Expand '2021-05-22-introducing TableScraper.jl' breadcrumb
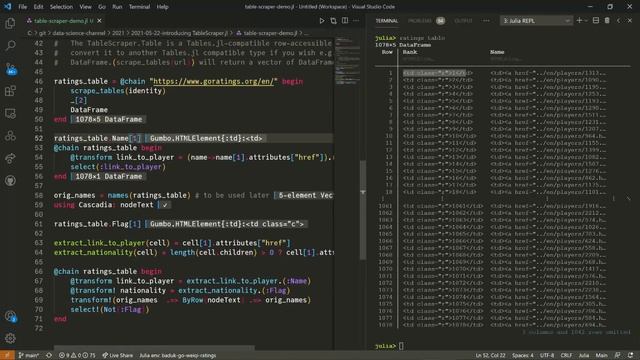640x360 pixels. [180, 33]
